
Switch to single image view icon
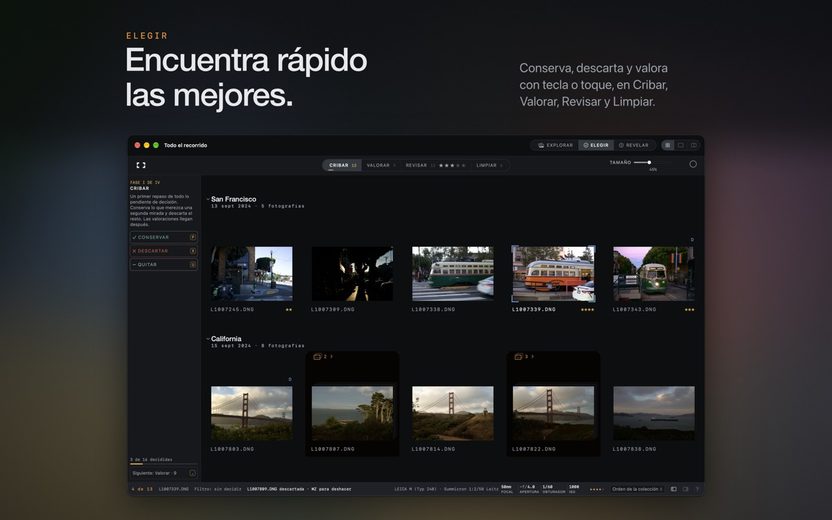point(681,145)
